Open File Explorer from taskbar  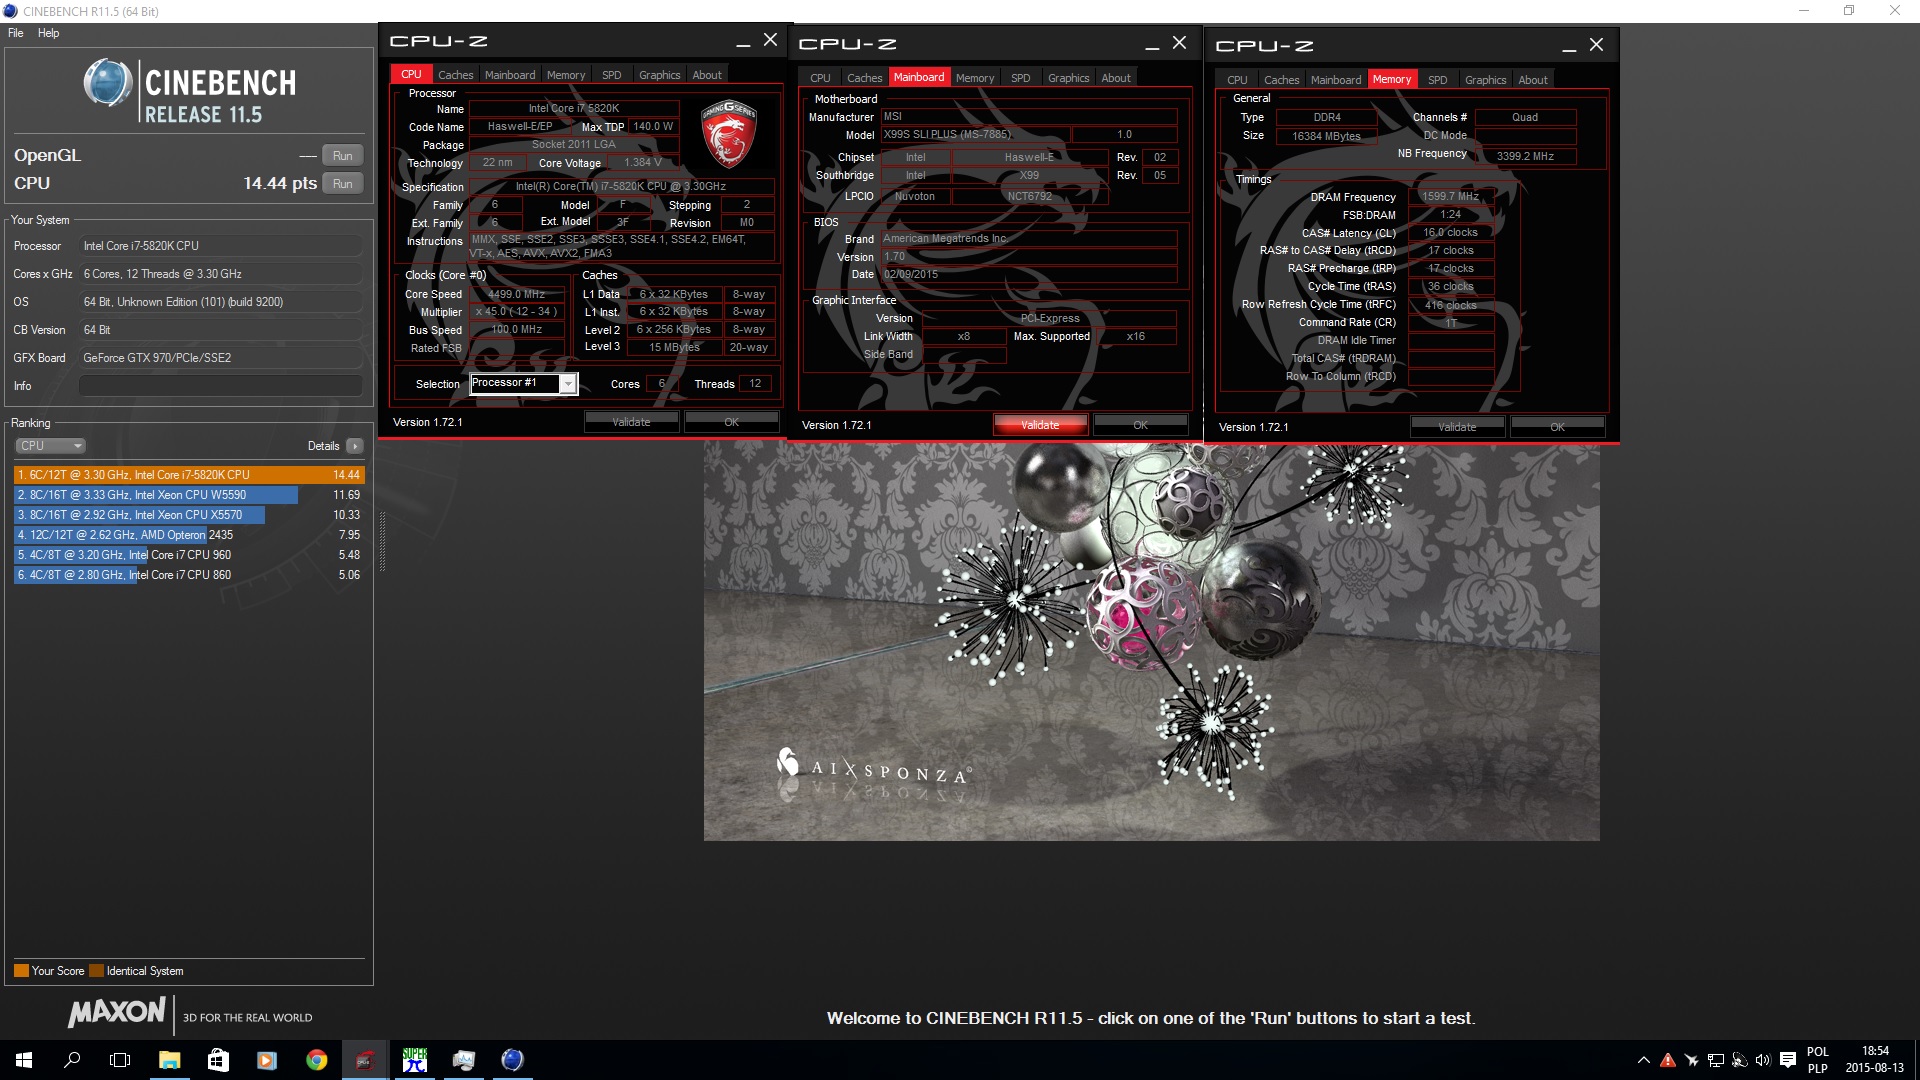pyautogui.click(x=169, y=1060)
